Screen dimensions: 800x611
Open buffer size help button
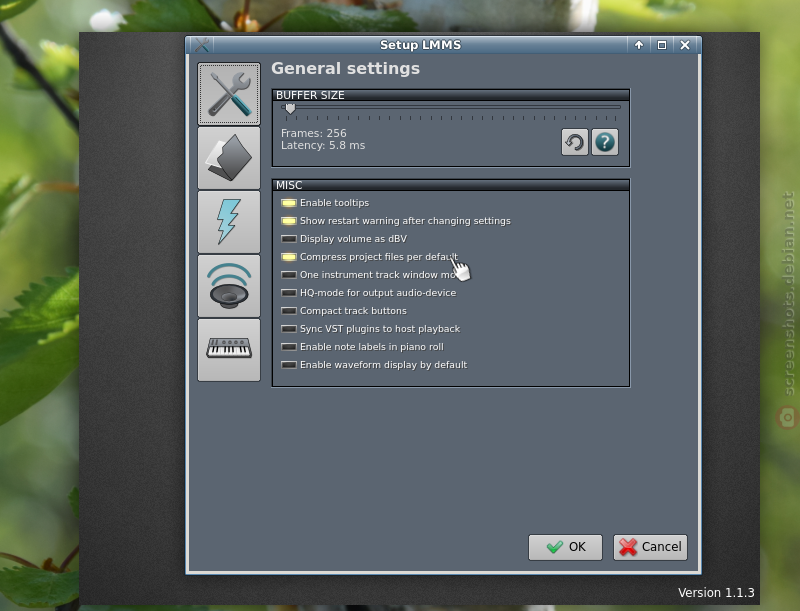(605, 142)
